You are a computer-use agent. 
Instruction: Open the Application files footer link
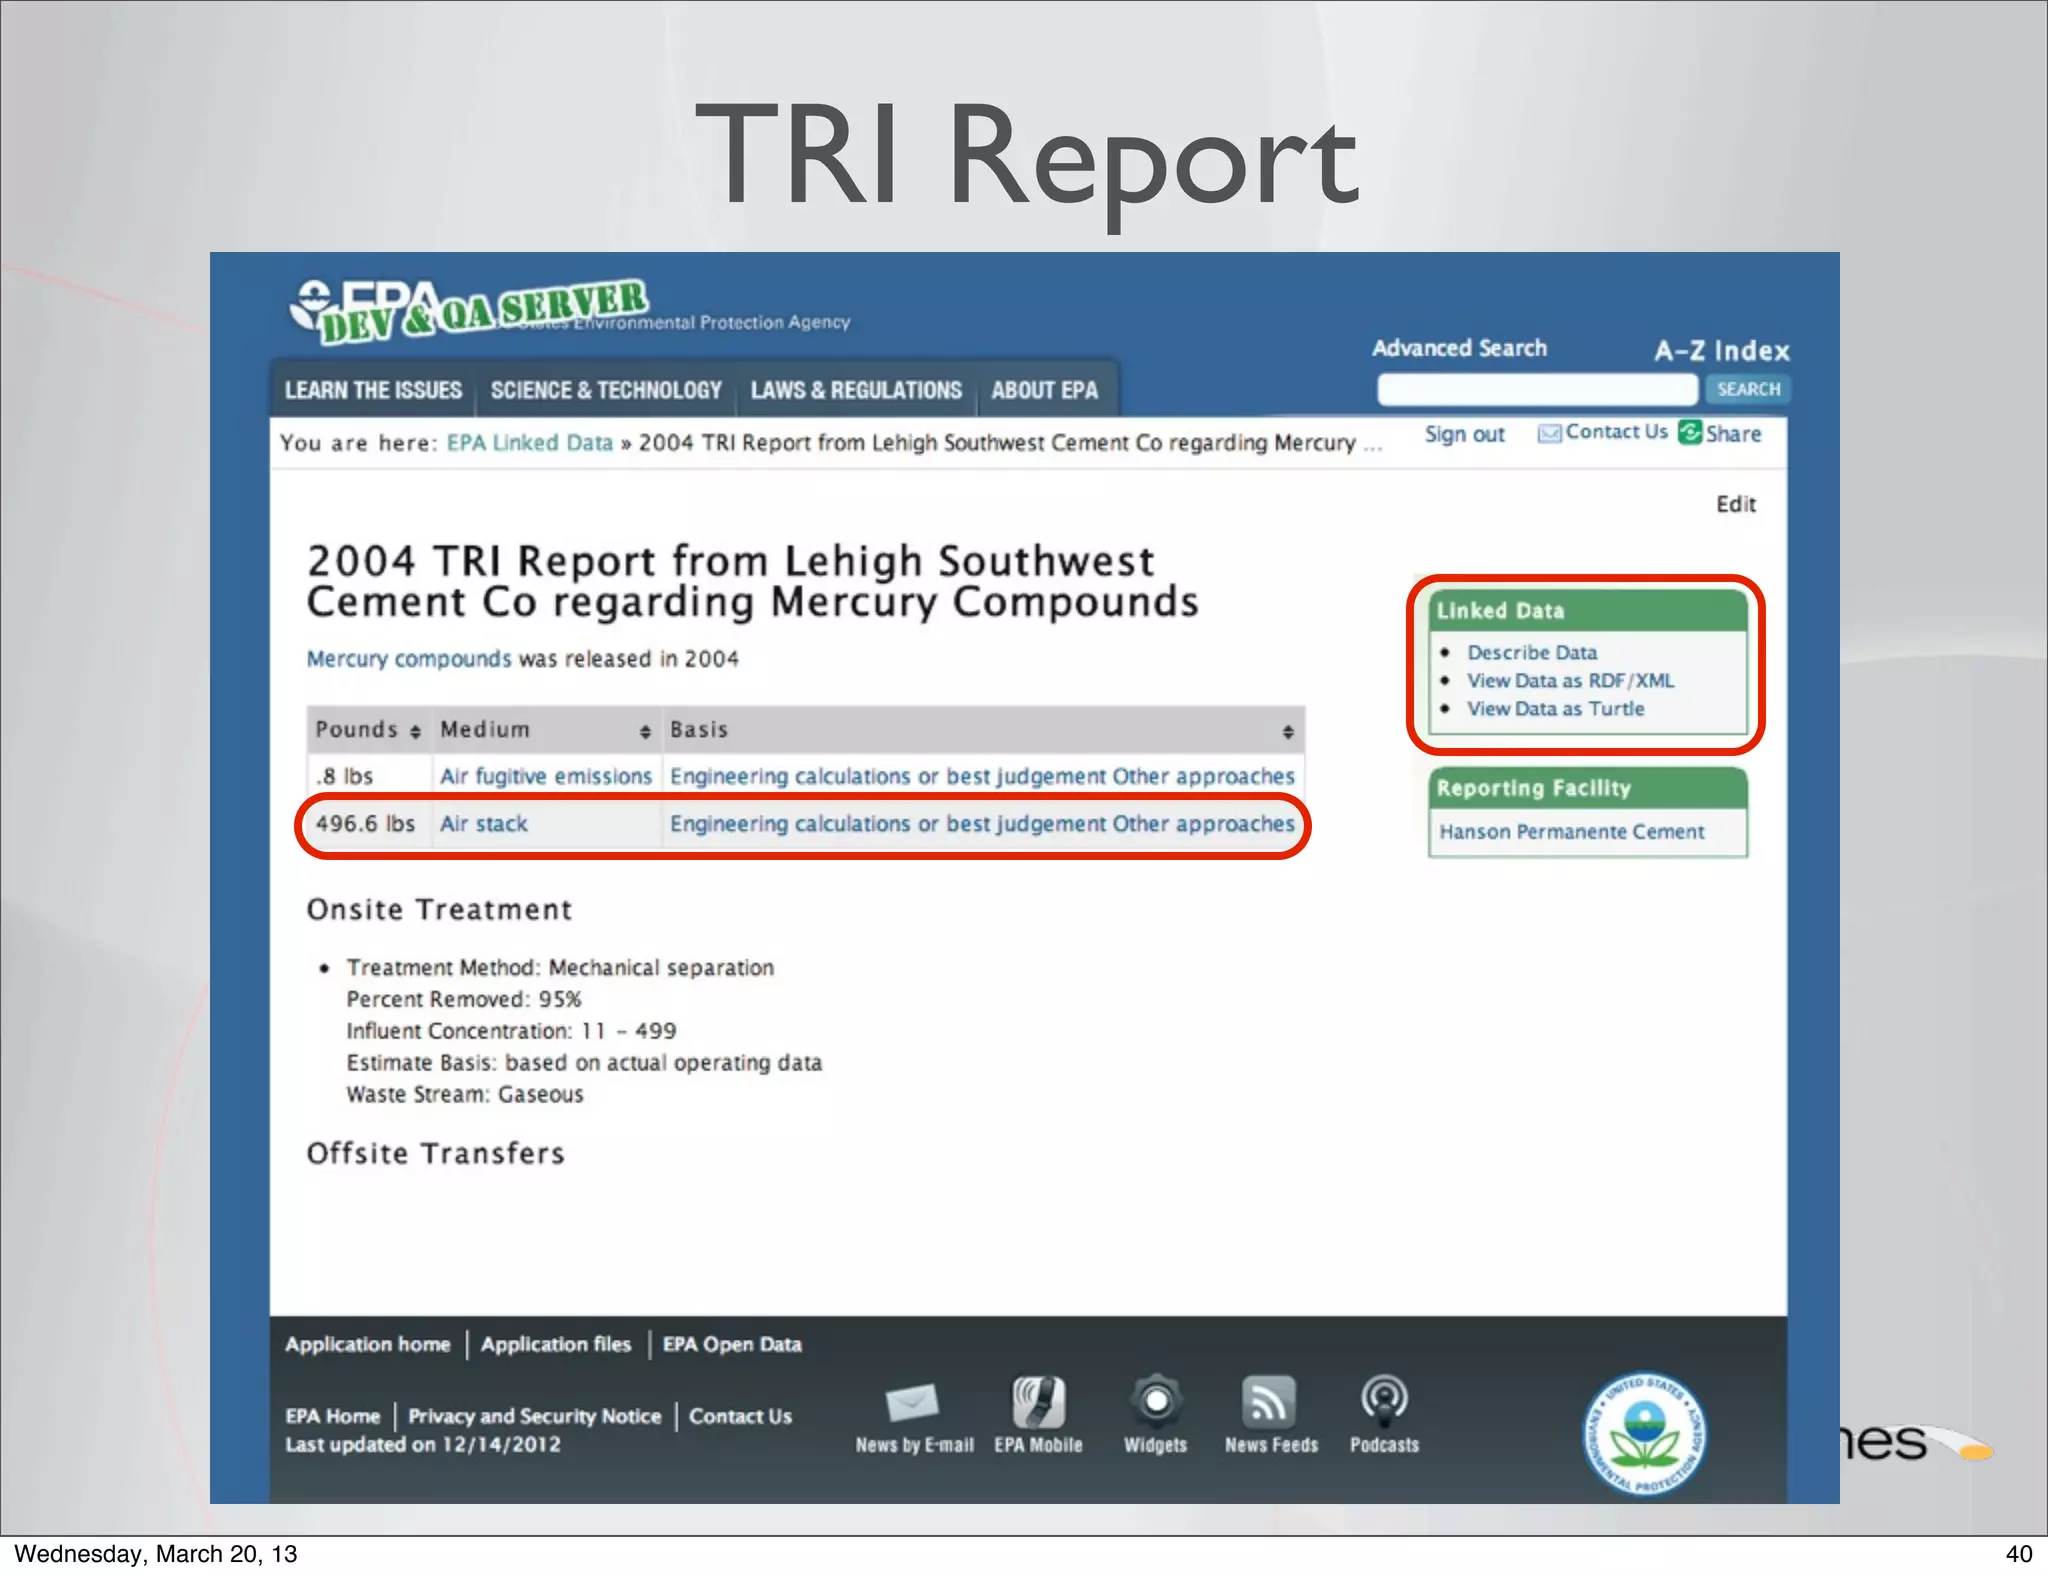(556, 1344)
